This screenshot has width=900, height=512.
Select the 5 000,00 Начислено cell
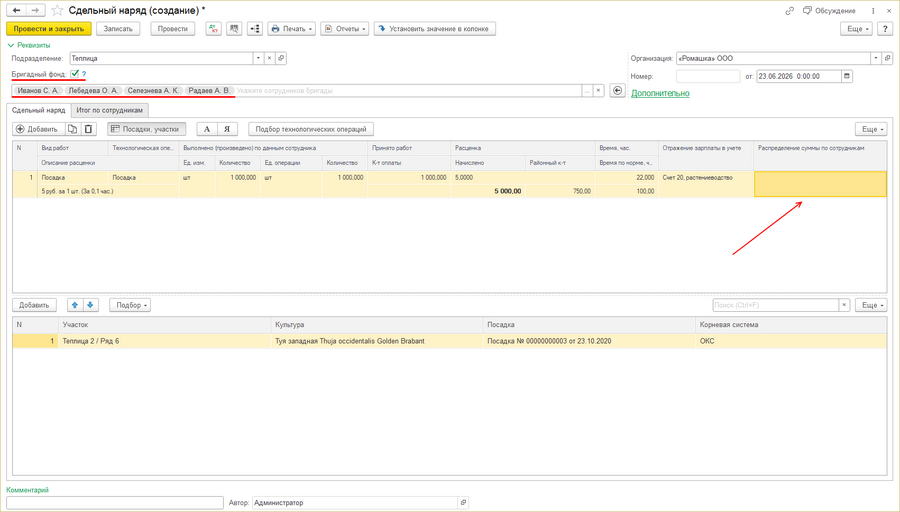(x=487, y=191)
